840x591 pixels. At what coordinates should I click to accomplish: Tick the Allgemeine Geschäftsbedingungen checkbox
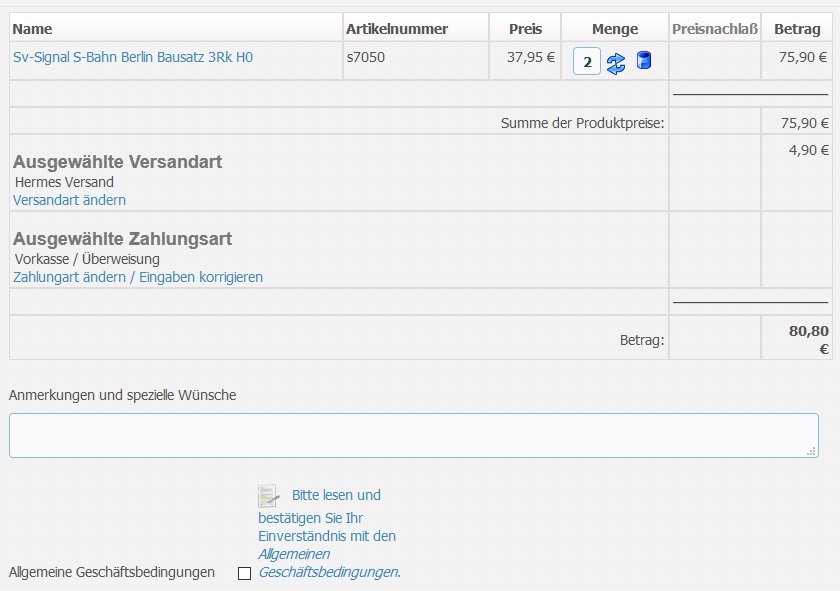[x=244, y=573]
